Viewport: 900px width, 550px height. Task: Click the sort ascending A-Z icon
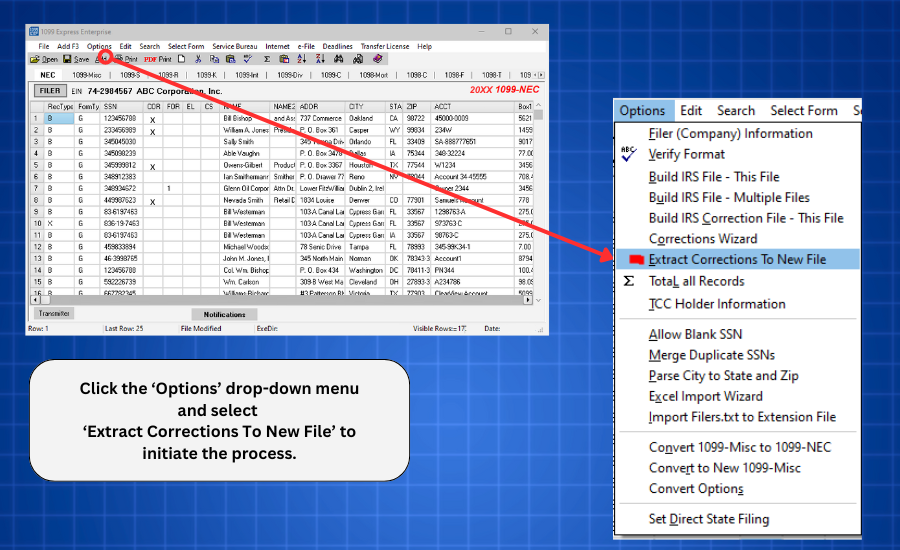tap(304, 59)
